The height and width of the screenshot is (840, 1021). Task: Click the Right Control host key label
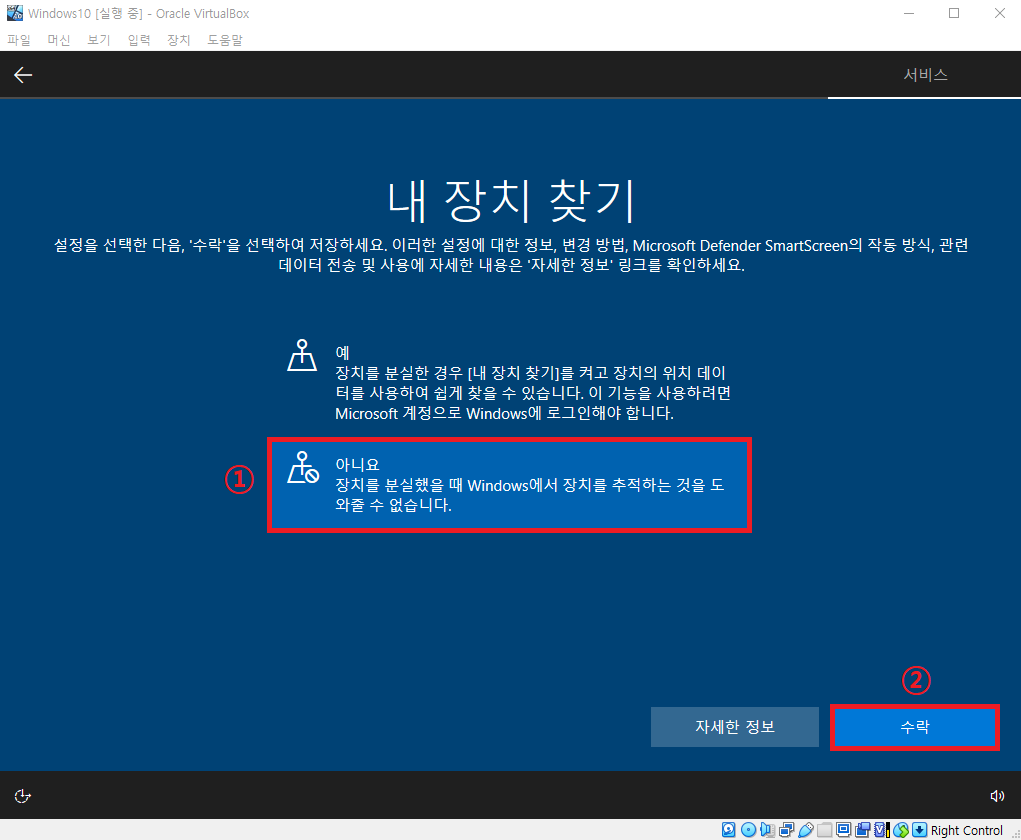point(966,830)
